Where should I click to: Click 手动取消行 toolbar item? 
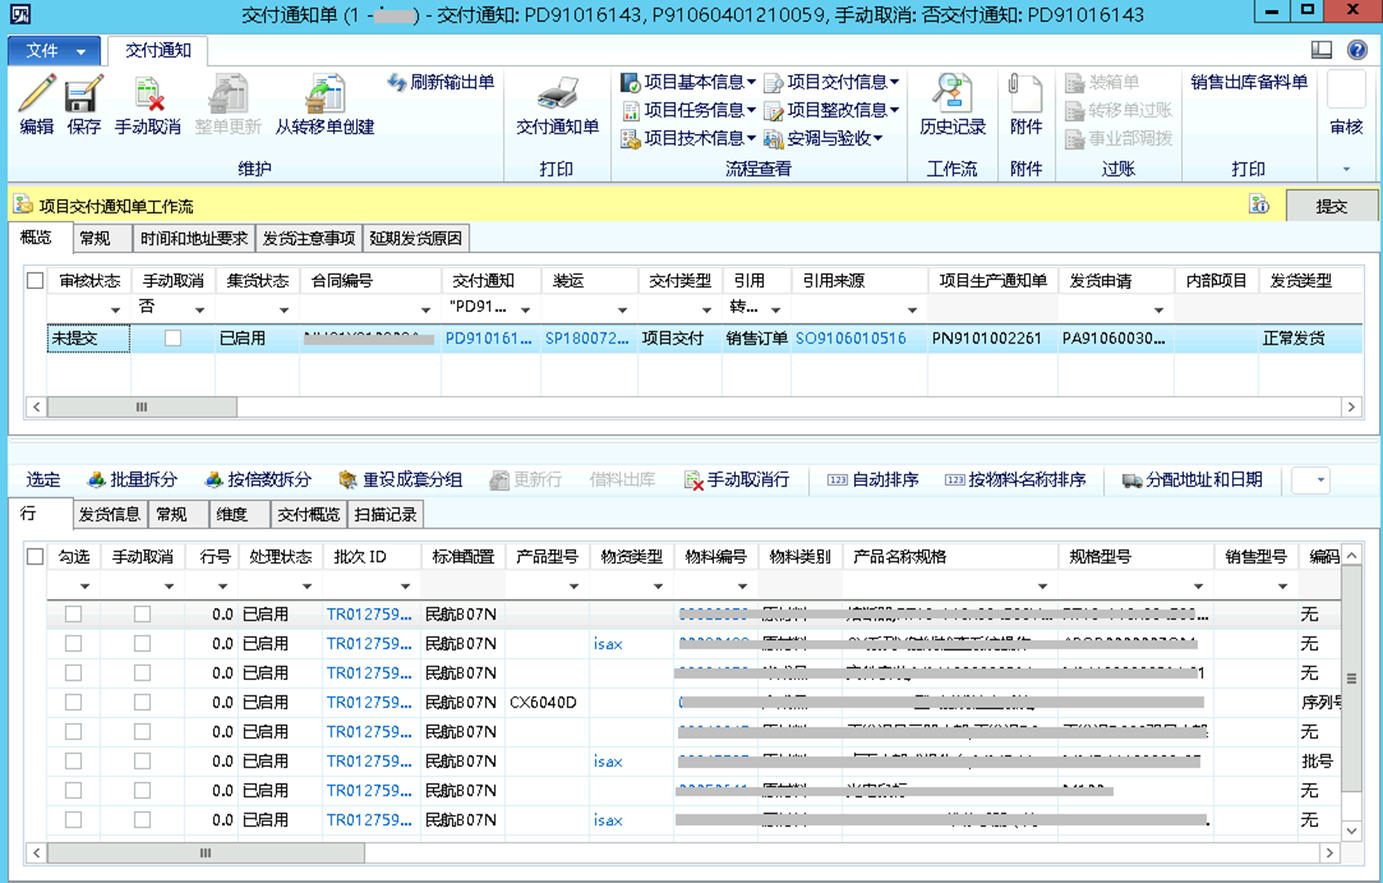pos(737,480)
